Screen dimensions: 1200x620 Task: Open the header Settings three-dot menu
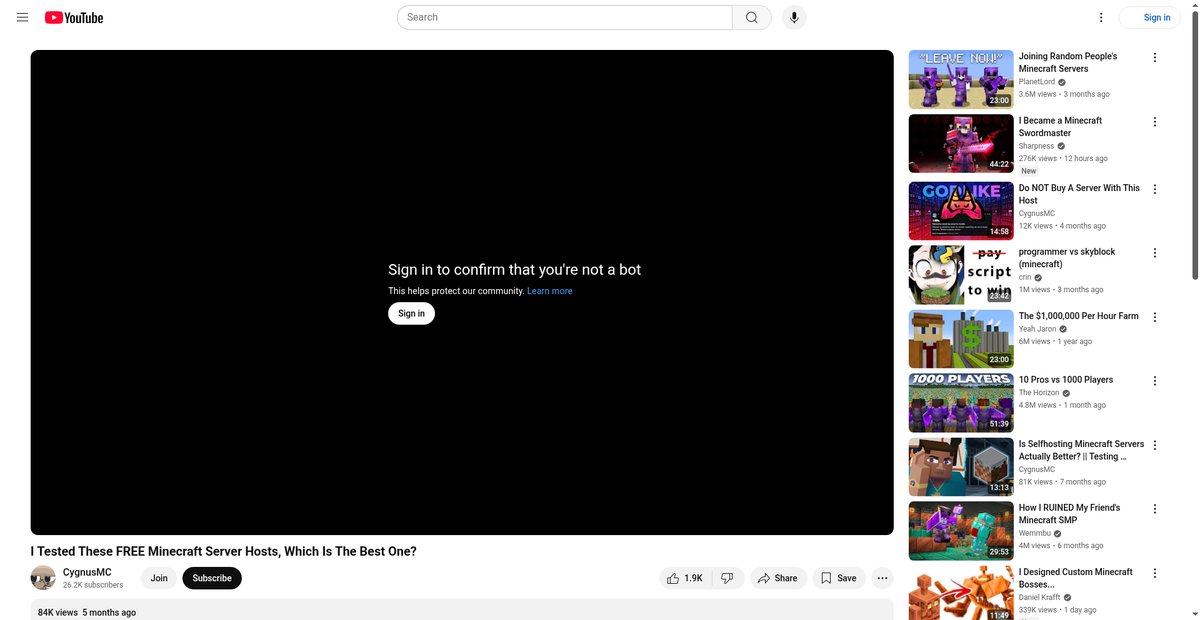click(1101, 17)
